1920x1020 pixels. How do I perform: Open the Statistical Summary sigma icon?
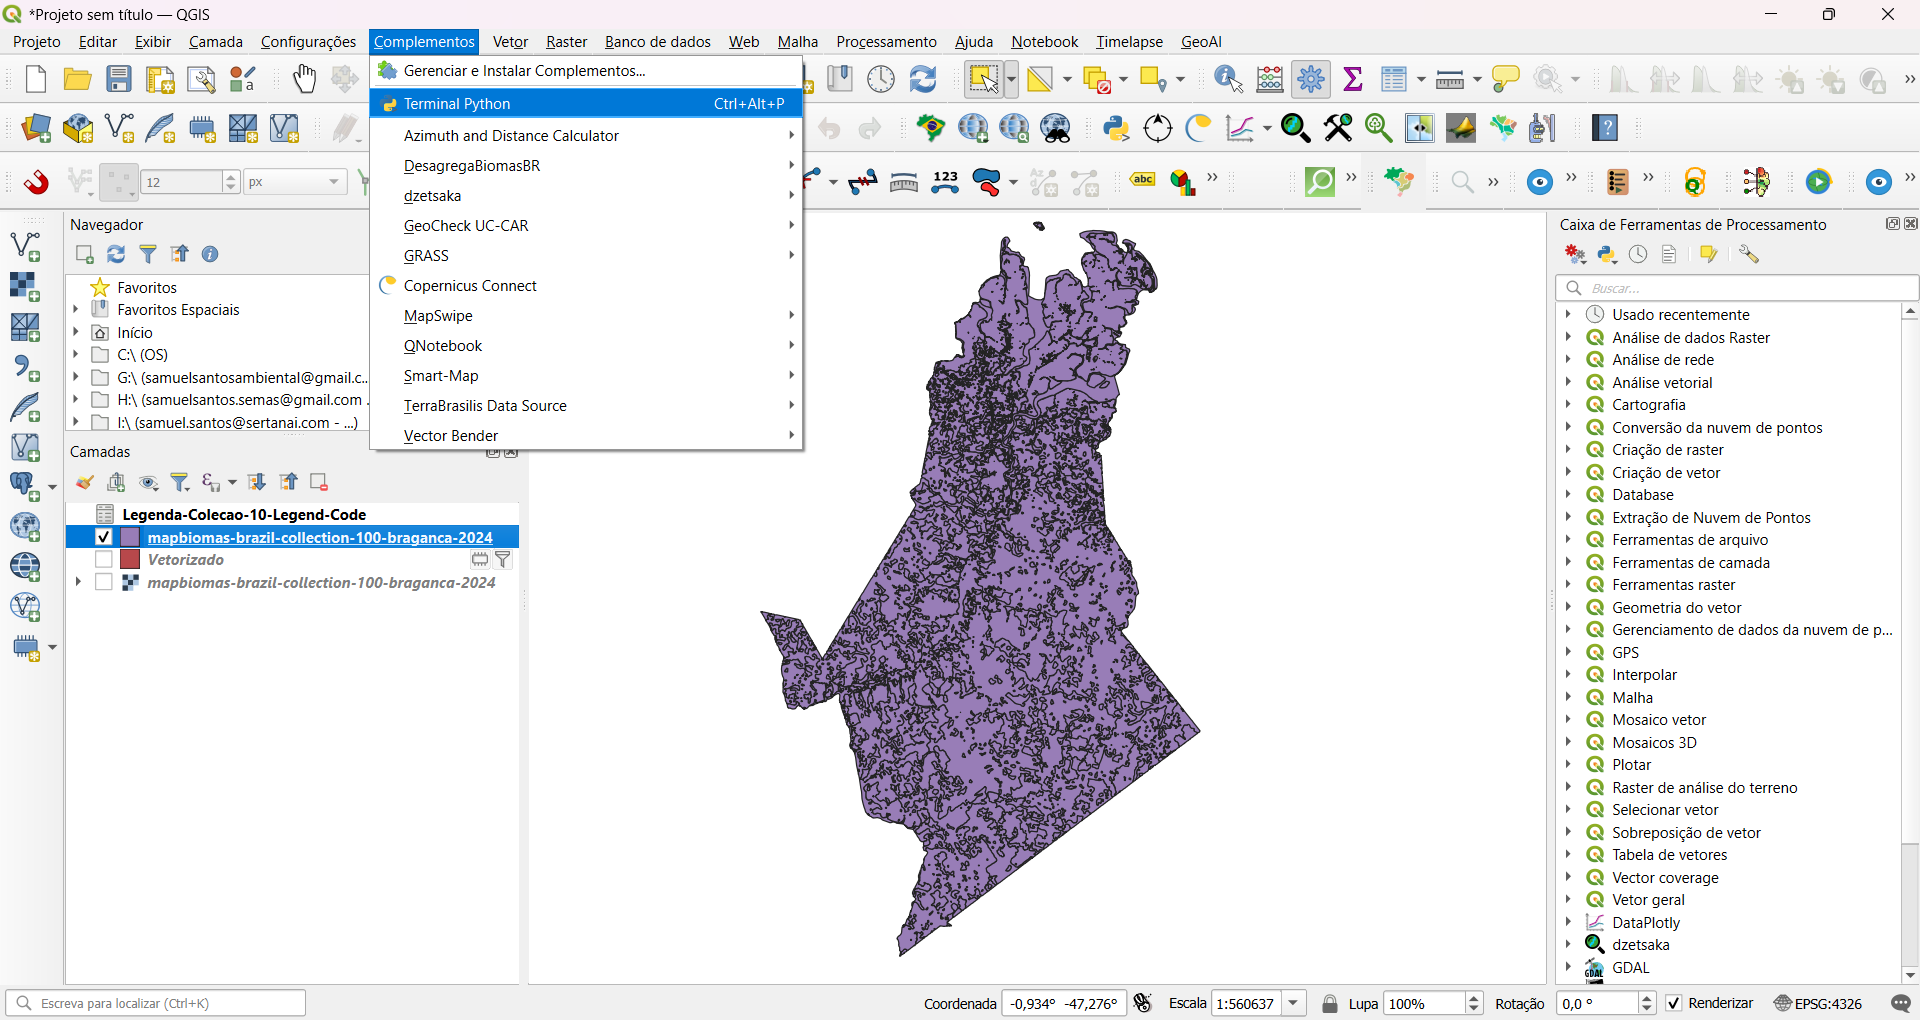click(x=1353, y=79)
